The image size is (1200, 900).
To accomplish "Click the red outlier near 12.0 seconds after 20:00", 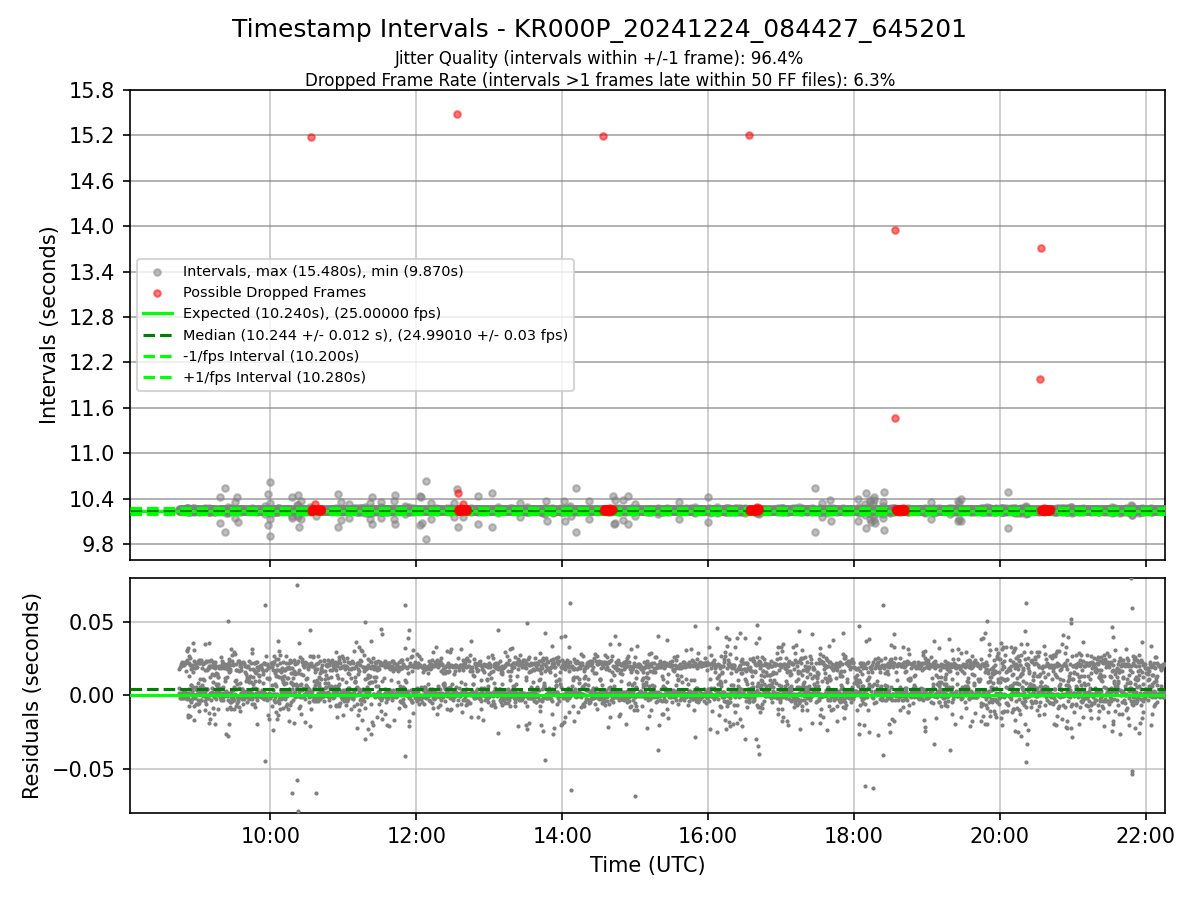I will (x=1040, y=379).
